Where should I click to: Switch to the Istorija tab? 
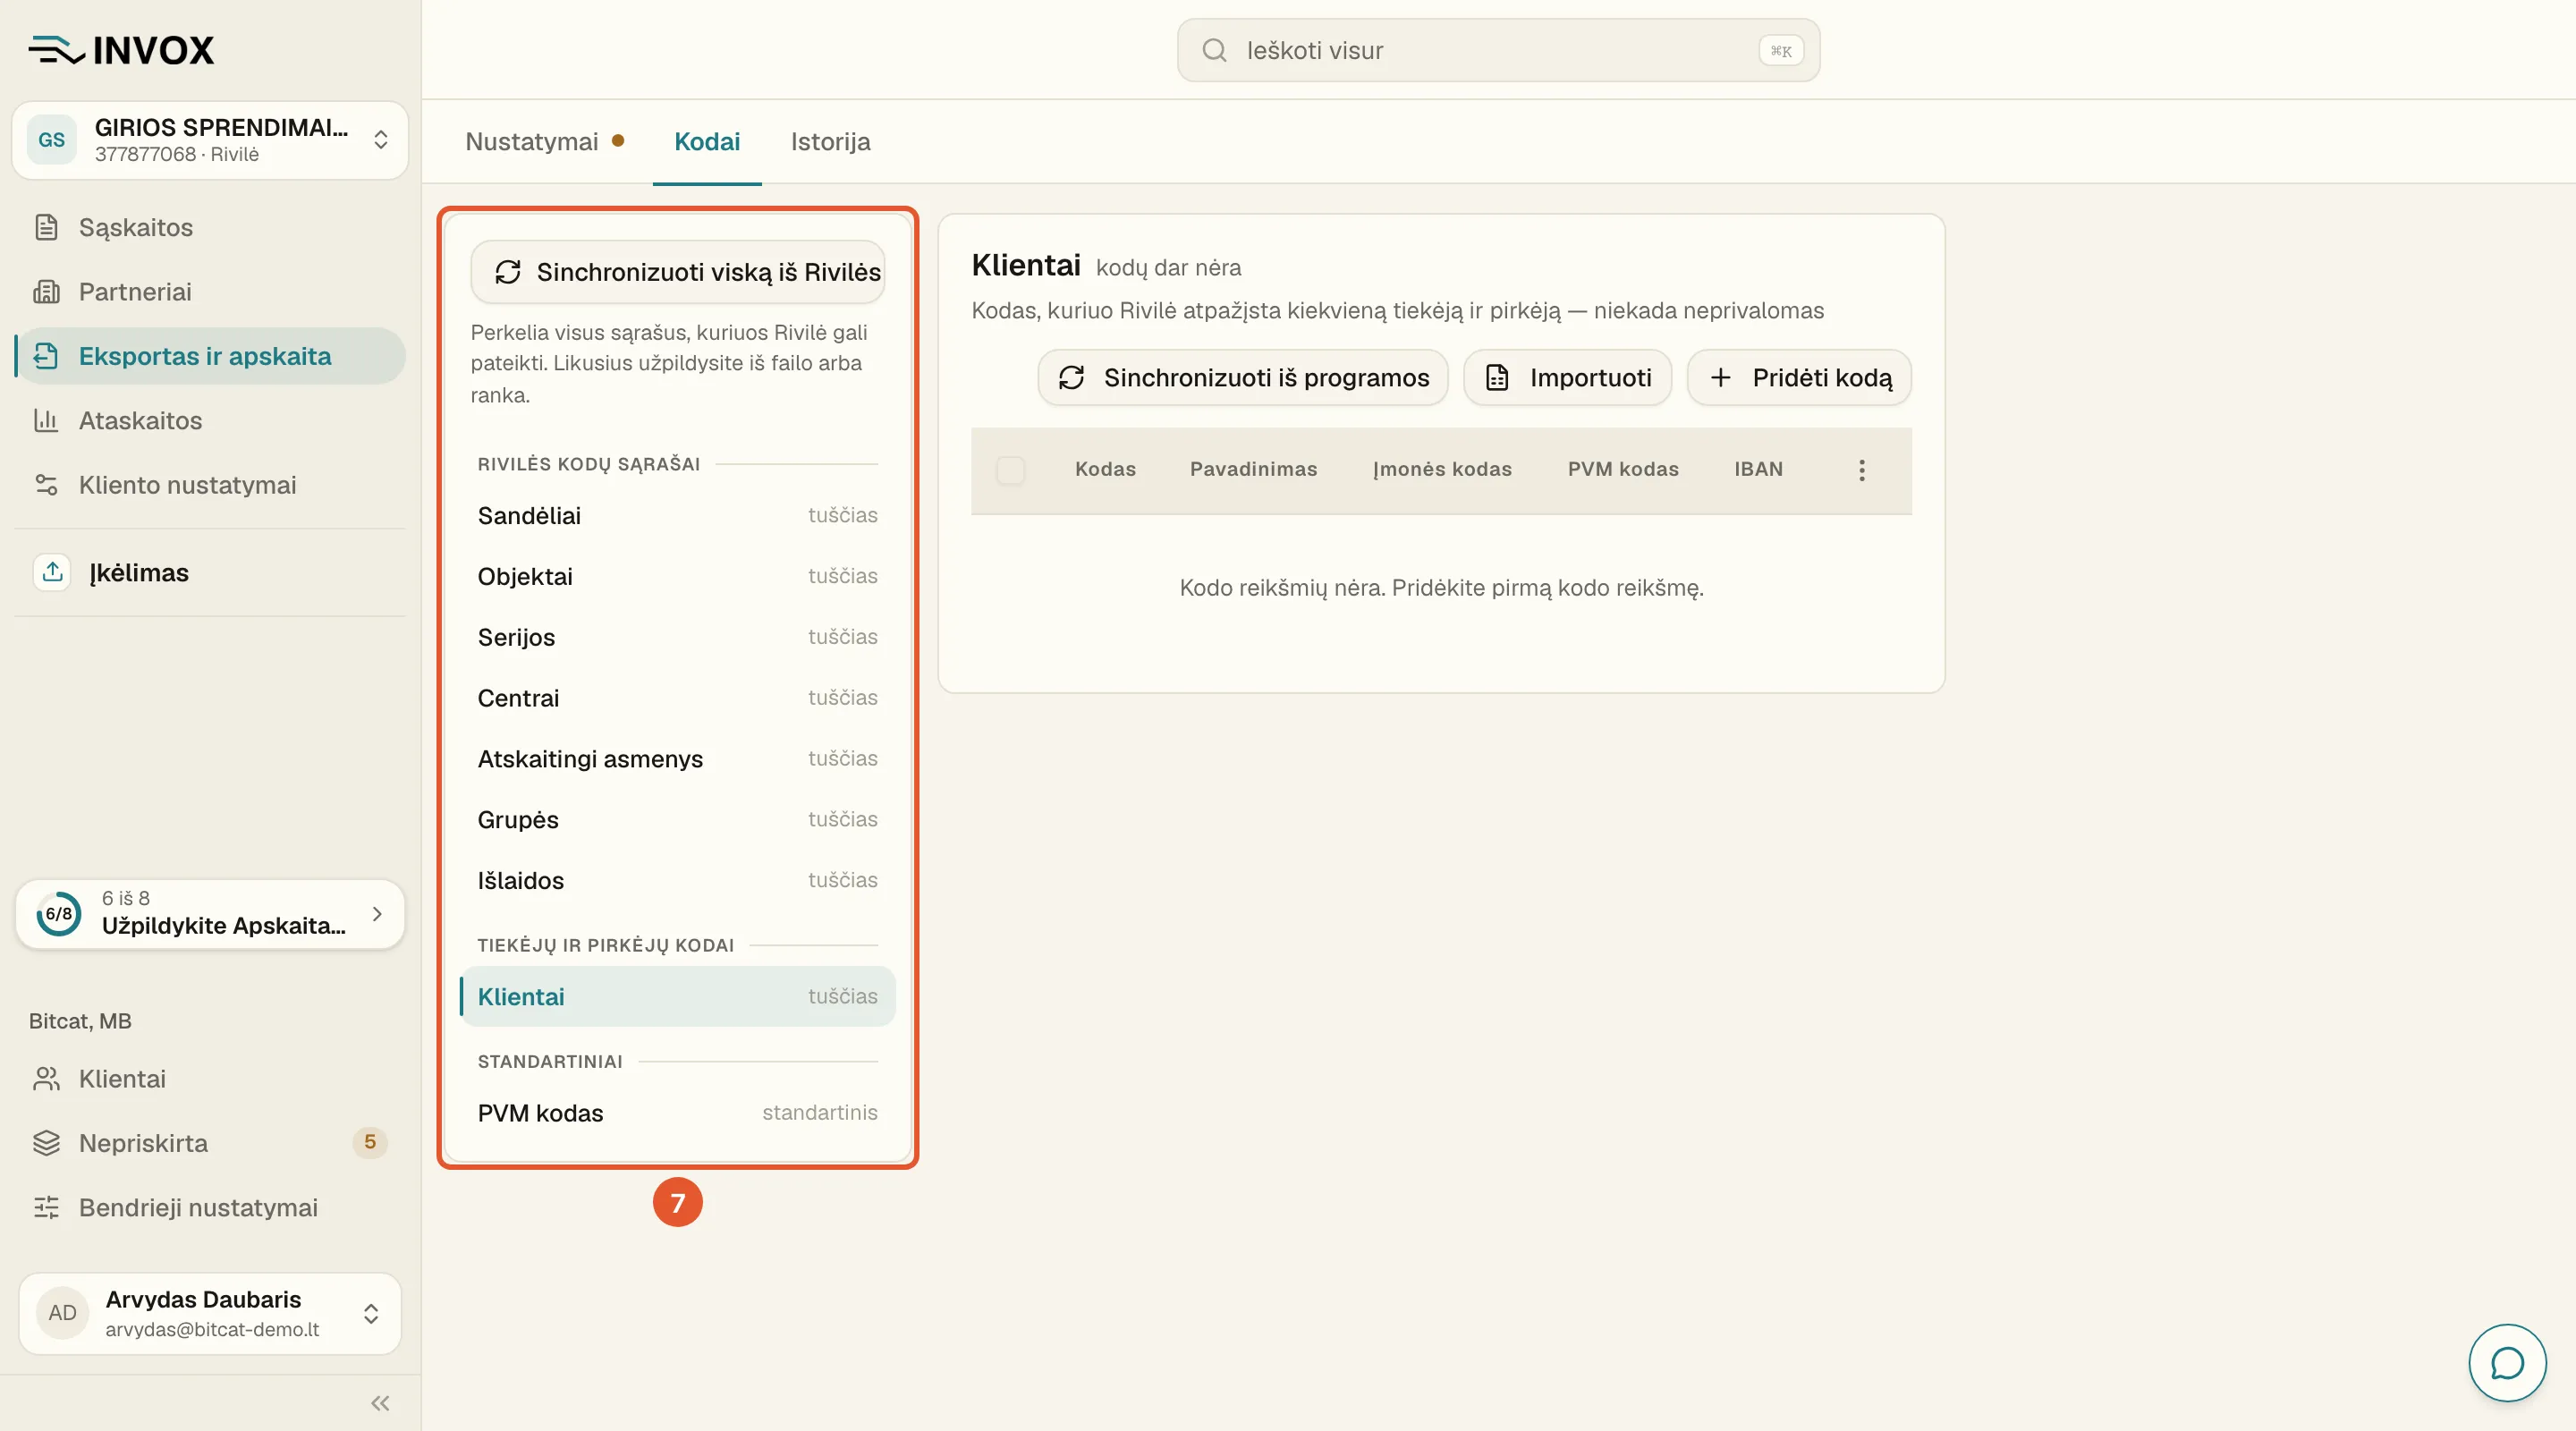pos(830,141)
